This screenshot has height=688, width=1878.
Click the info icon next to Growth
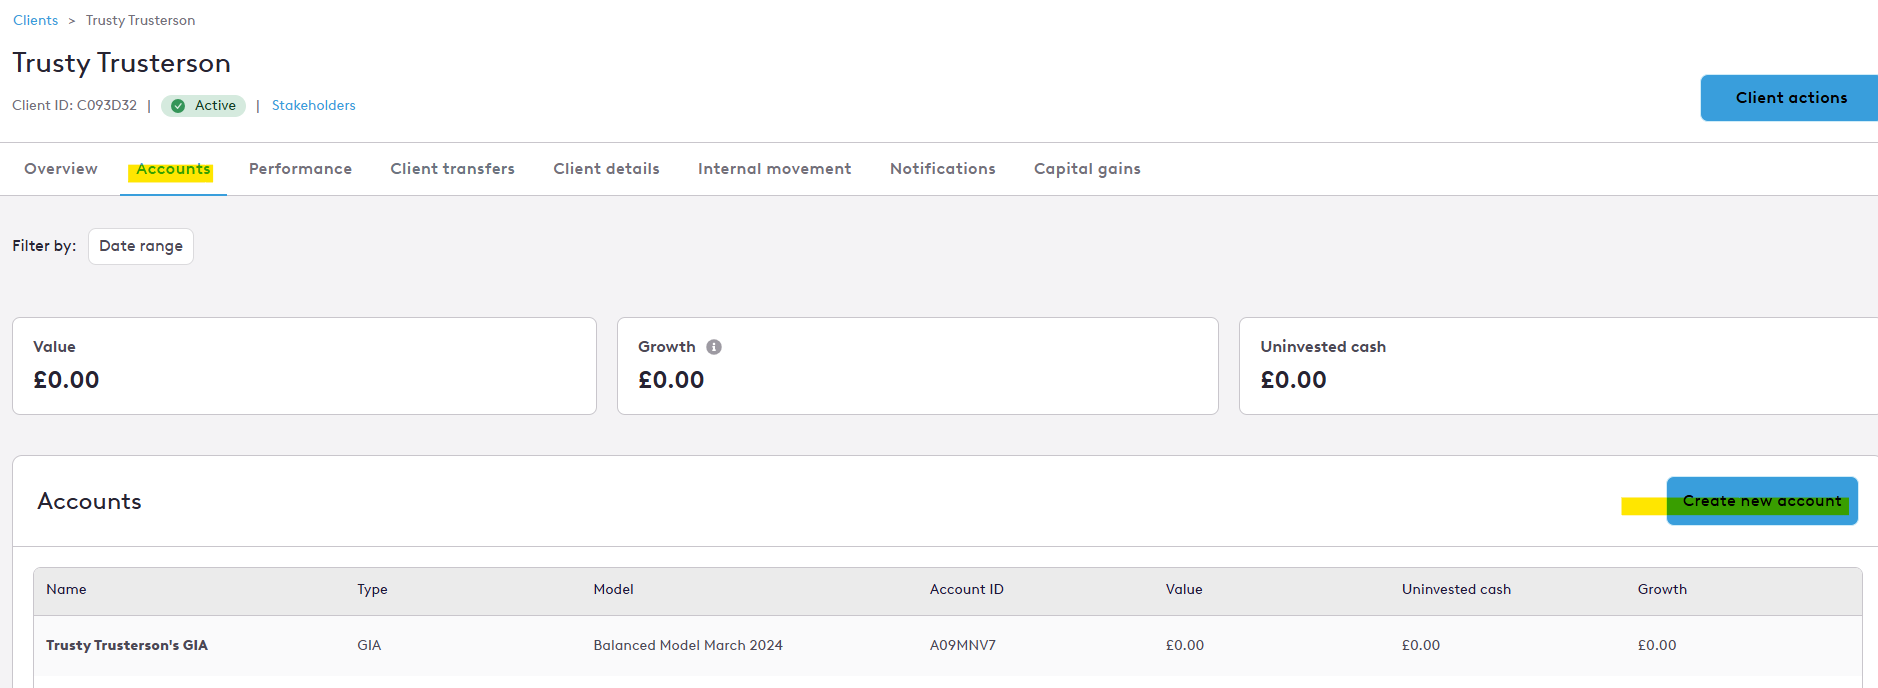pos(714,347)
